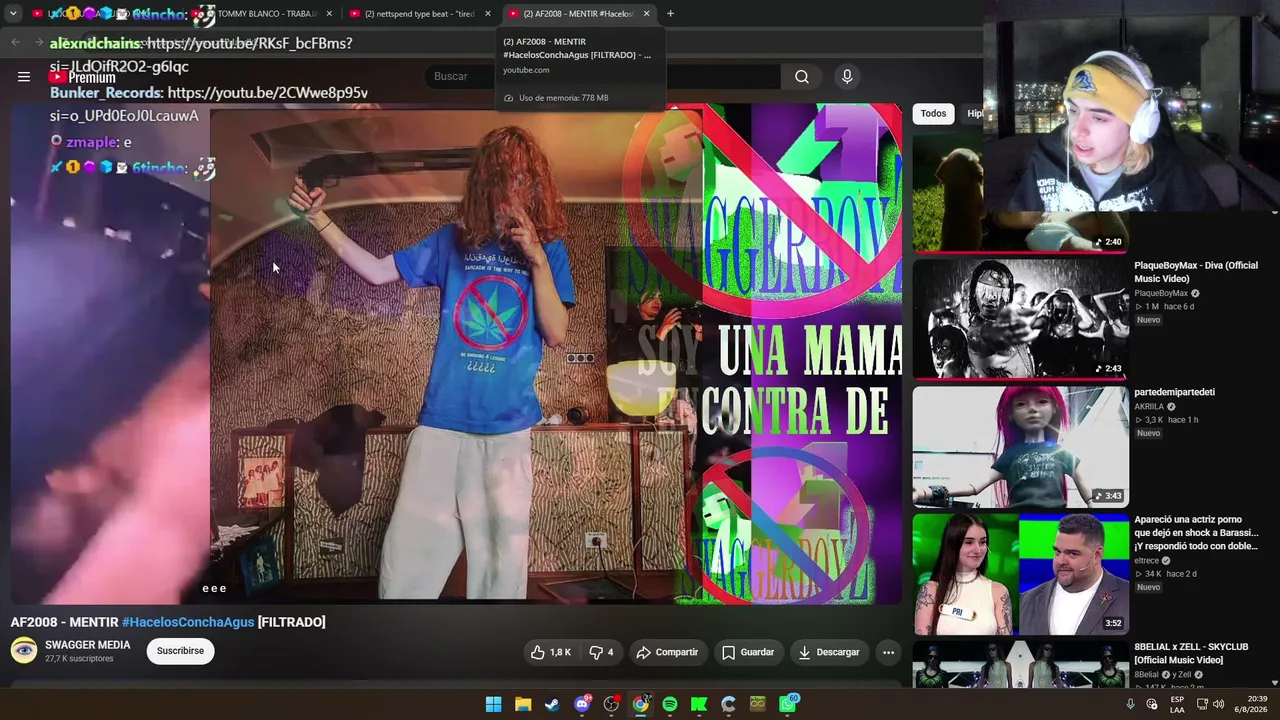Open File Explorer from the taskbar
This screenshot has width=1280, height=720.
coord(523,704)
